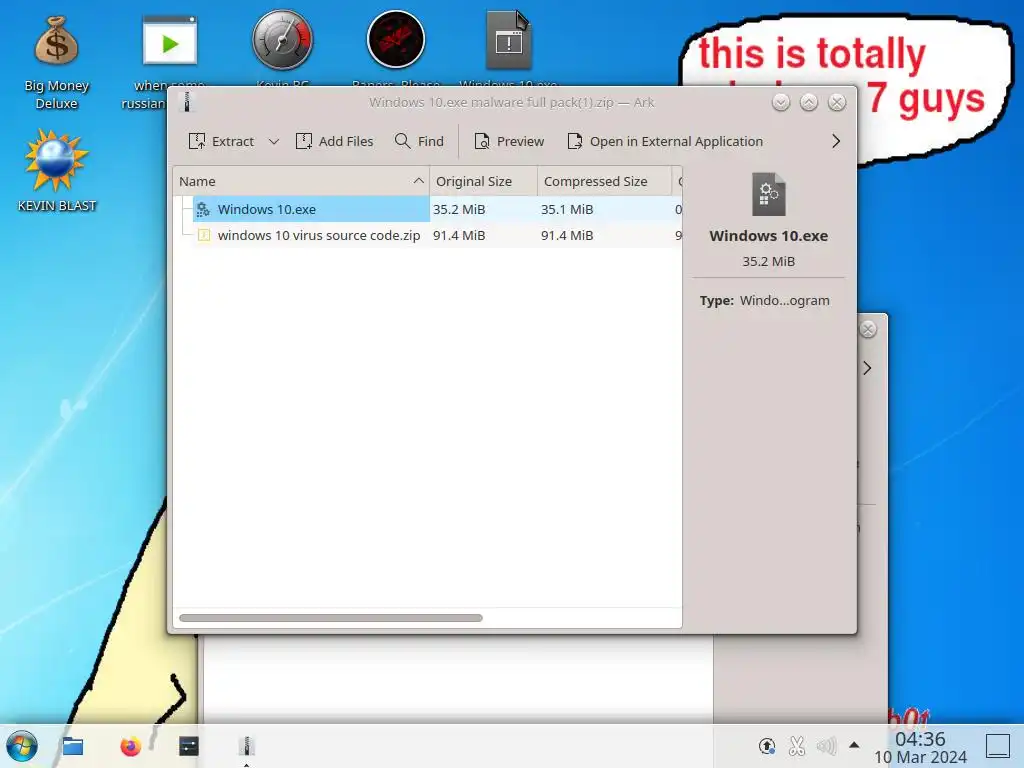Screen dimensions: 1024x768
Task: Expand the hidden system tray icons arrow
Action: (854, 745)
